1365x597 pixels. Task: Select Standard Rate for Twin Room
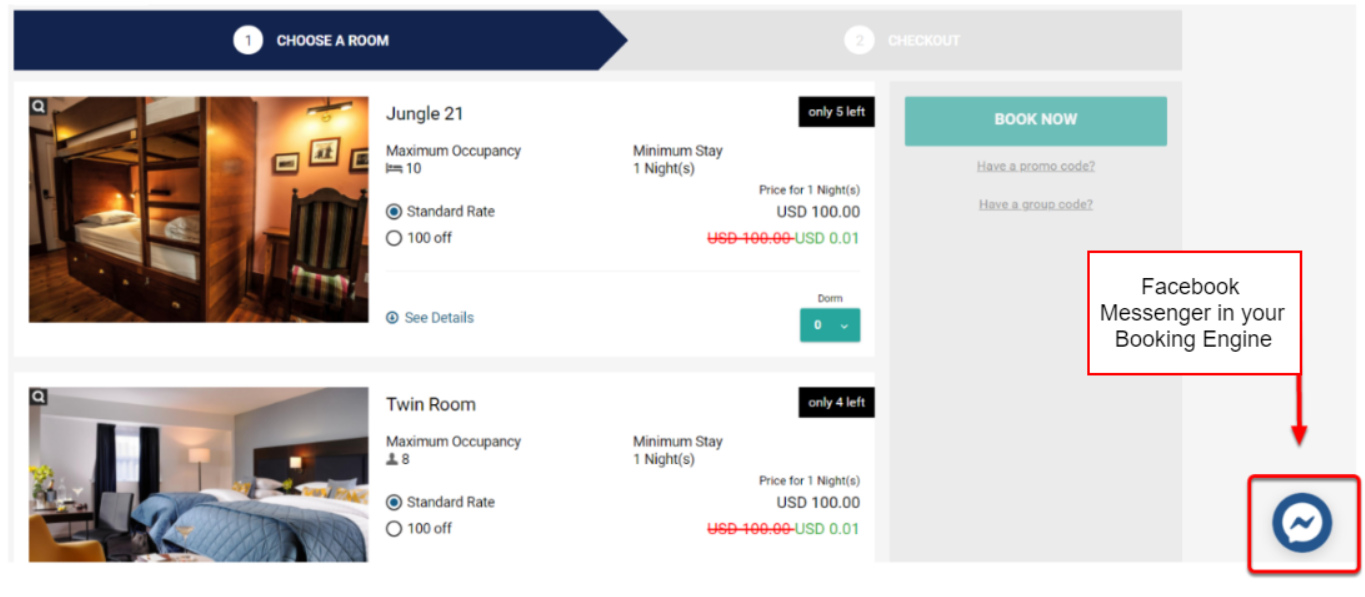tap(394, 503)
